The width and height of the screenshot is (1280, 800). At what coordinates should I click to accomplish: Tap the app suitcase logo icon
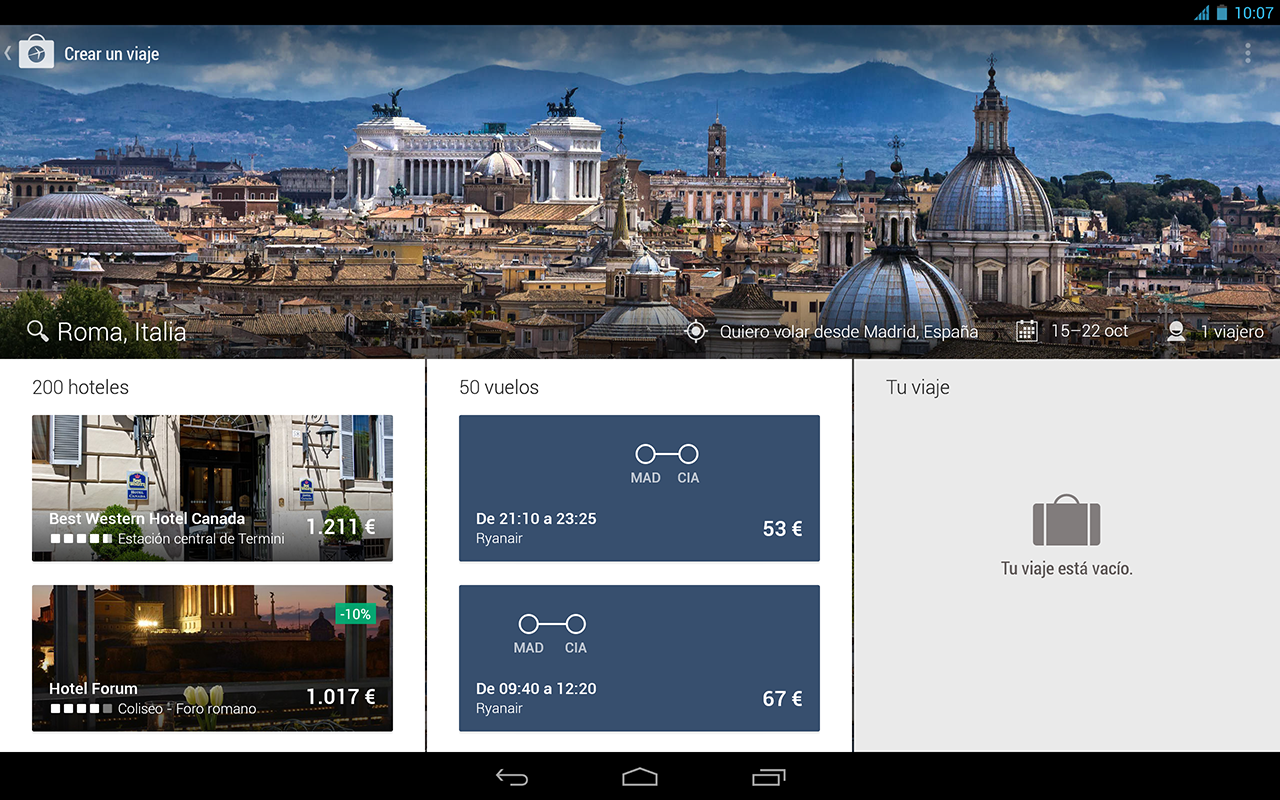pos(36,52)
